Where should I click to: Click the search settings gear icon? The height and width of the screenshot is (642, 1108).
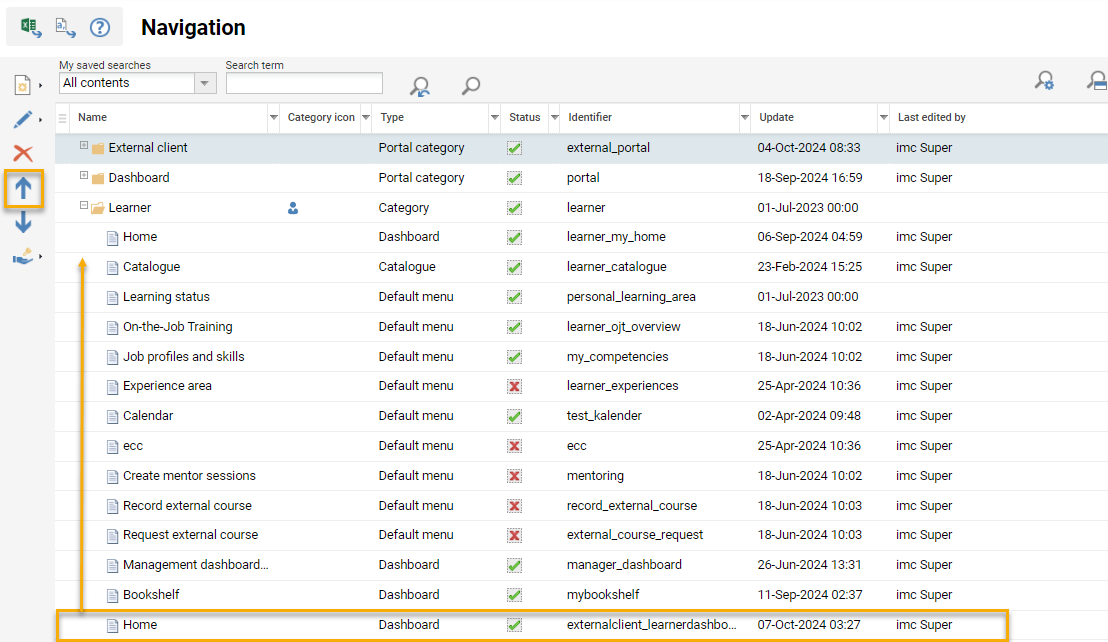click(x=1044, y=81)
